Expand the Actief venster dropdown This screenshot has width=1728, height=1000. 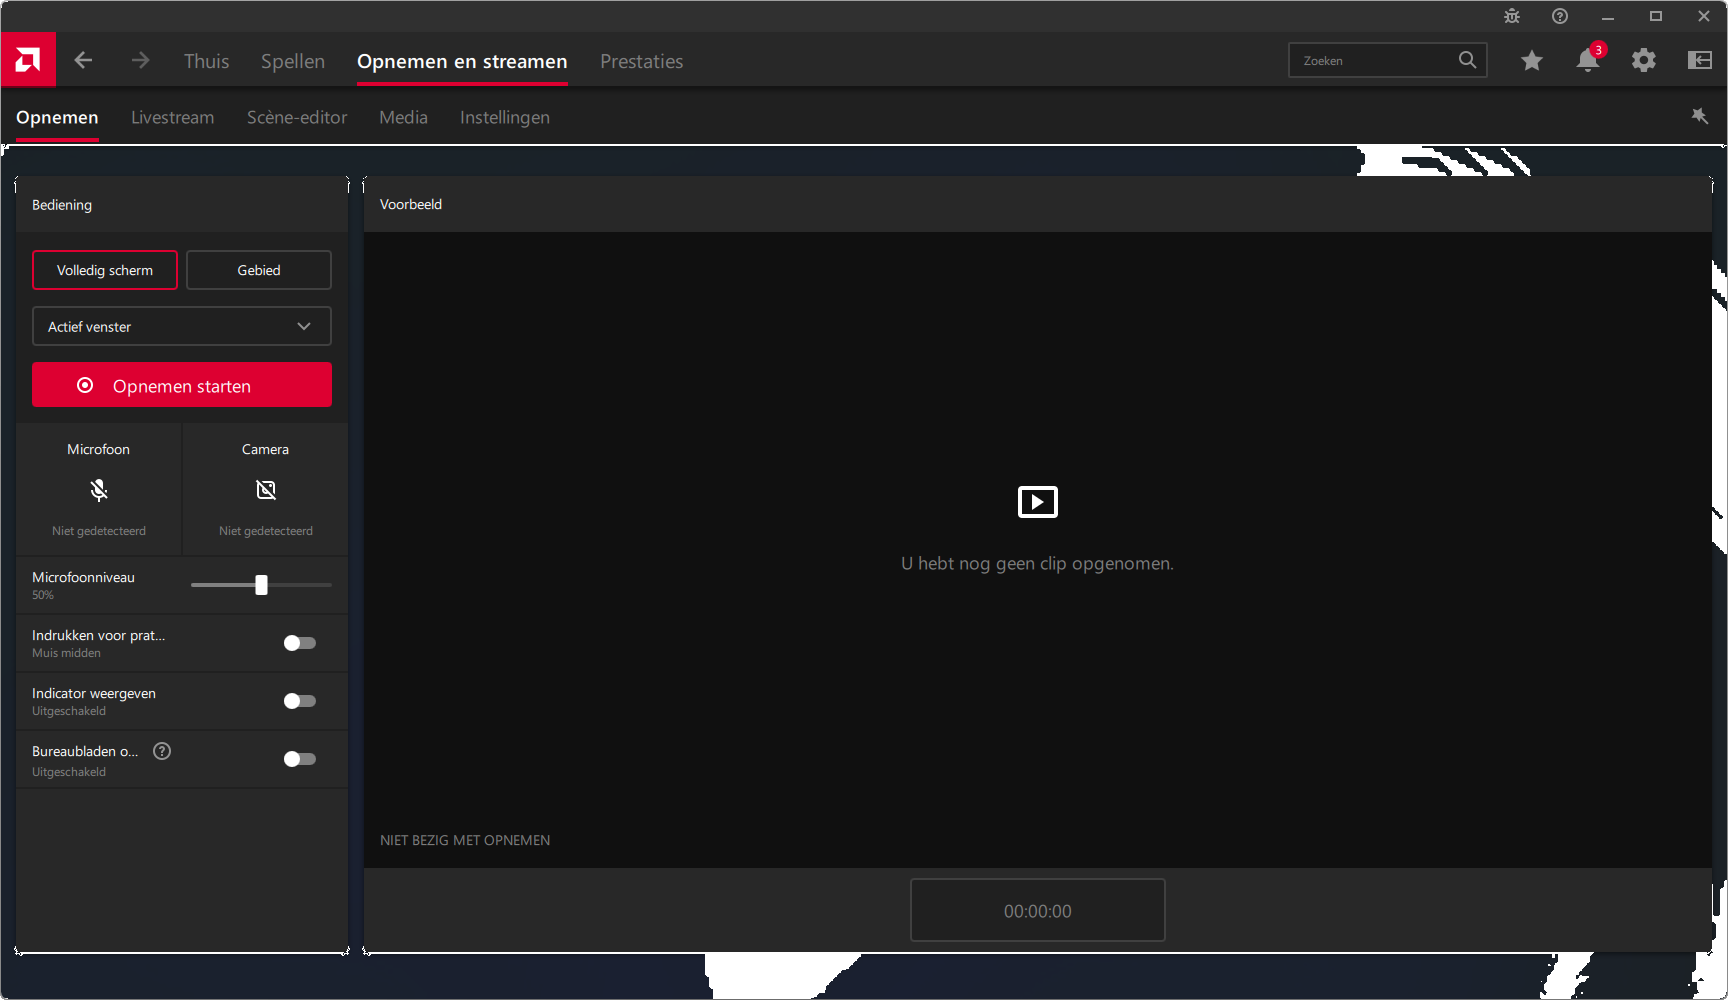coord(182,326)
